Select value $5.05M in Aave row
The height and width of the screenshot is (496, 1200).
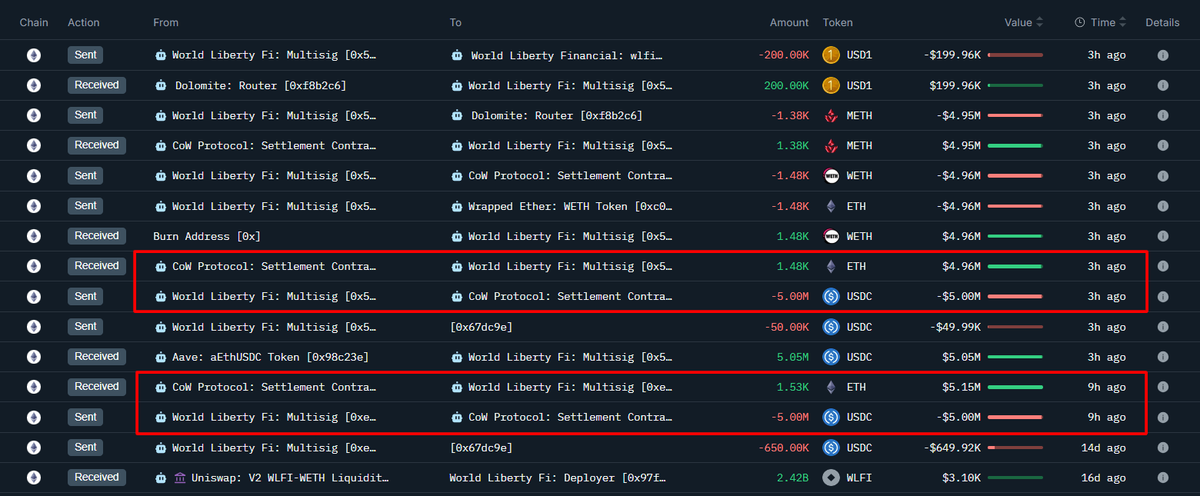pyautogui.click(x=961, y=357)
